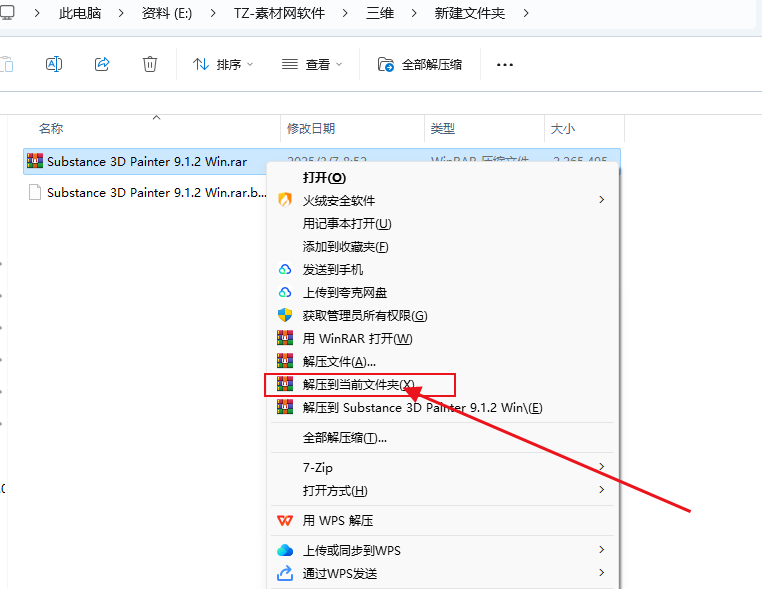Viewport: 762px width, 589px height.
Task: Open the 查看 view dropdown
Action: coord(312,64)
